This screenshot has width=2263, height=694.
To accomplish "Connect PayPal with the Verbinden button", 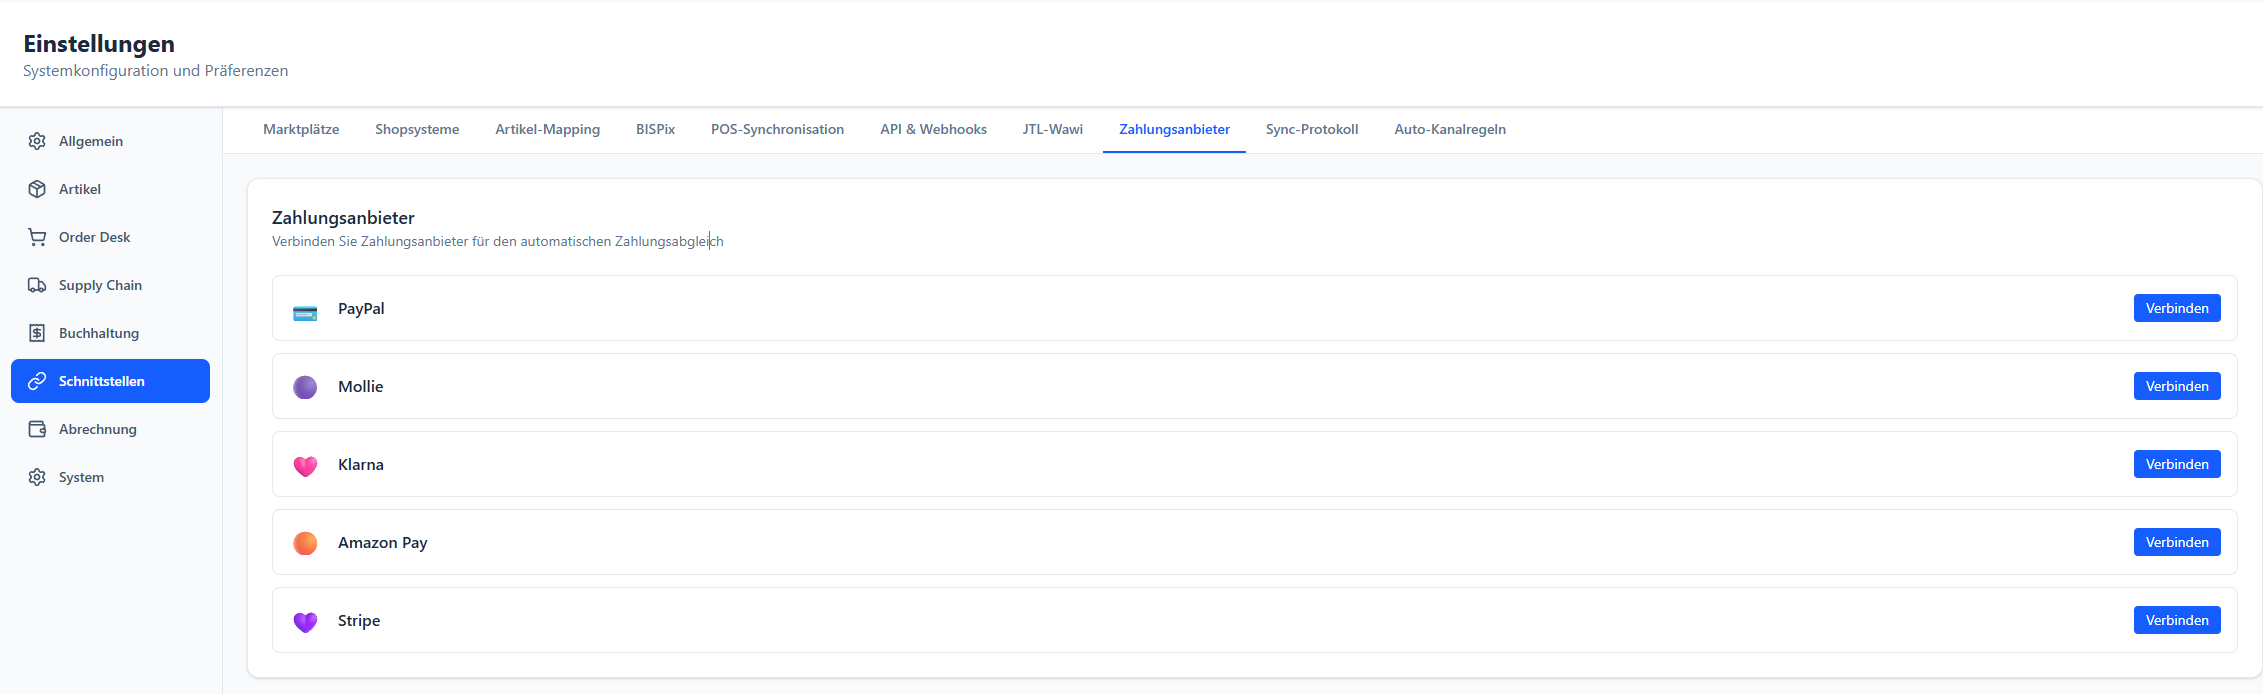I will 2177,308.
